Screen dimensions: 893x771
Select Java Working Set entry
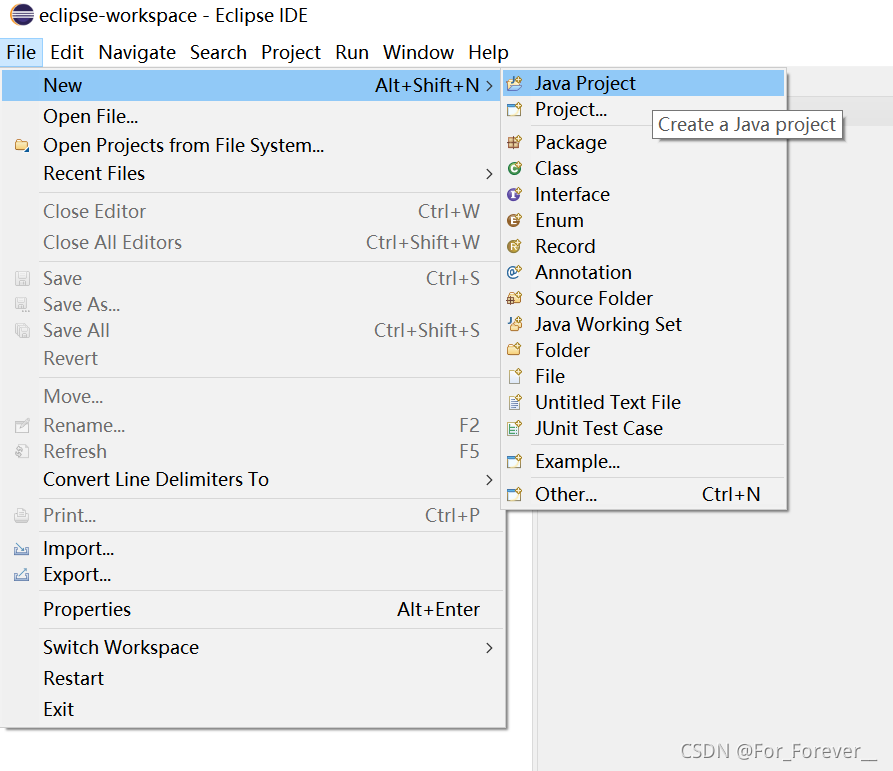click(x=644, y=324)
